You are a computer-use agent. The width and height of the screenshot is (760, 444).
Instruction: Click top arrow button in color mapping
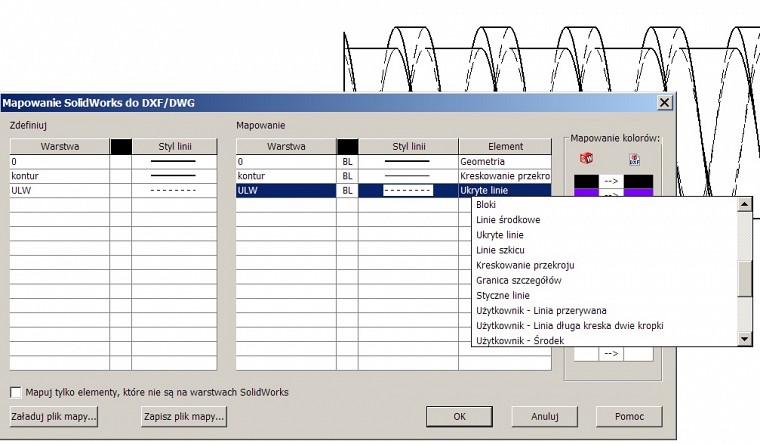coord(611,181)
